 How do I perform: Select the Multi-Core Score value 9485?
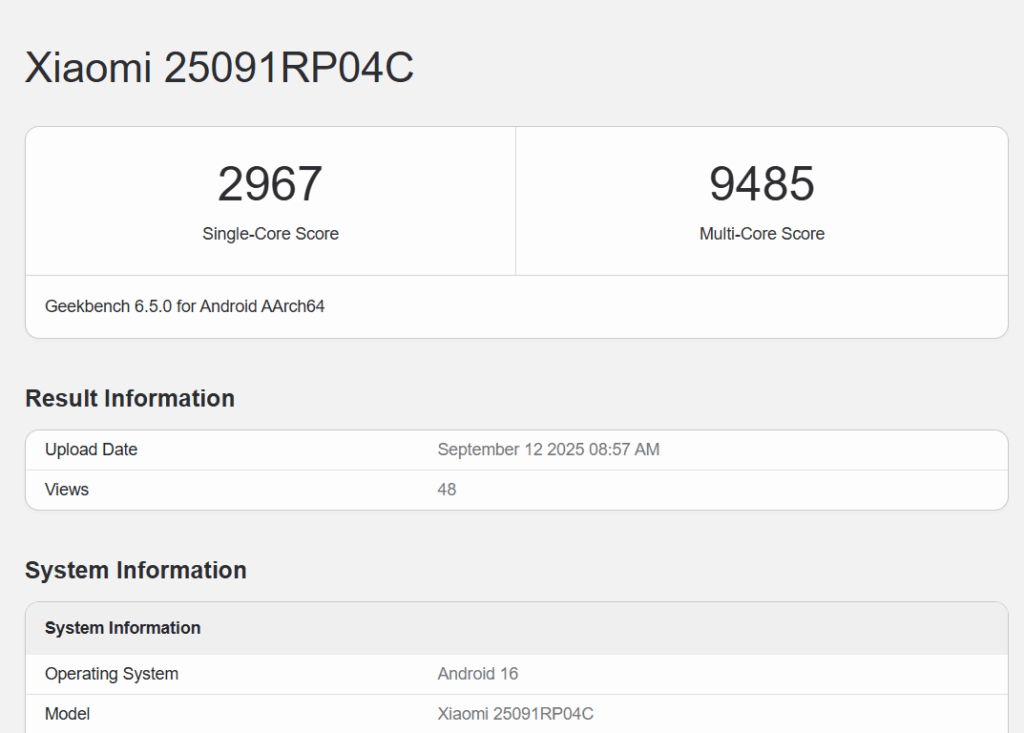coord(762,183)
